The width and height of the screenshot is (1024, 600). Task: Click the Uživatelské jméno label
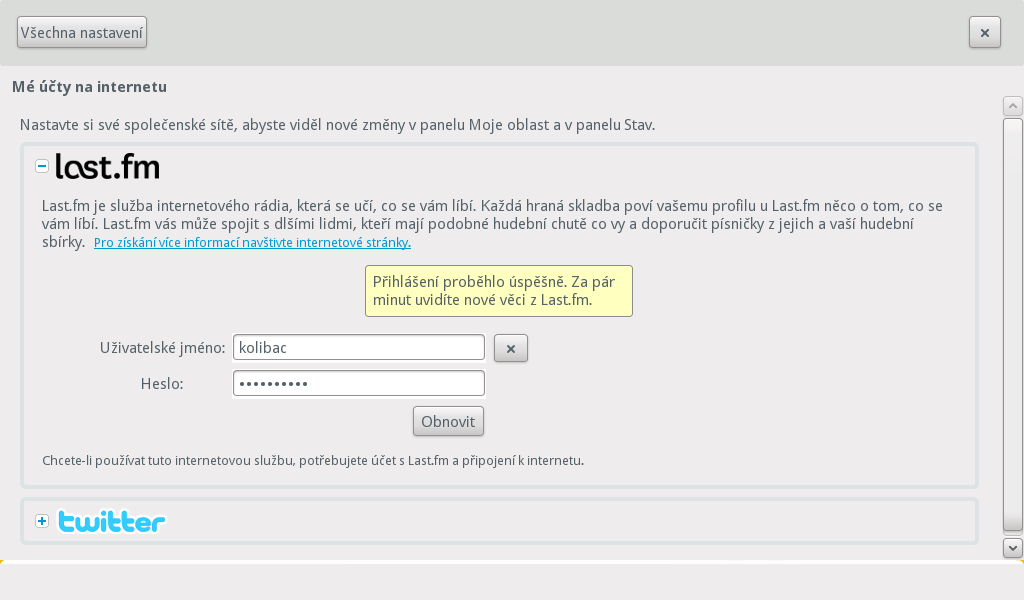(163, 348)
